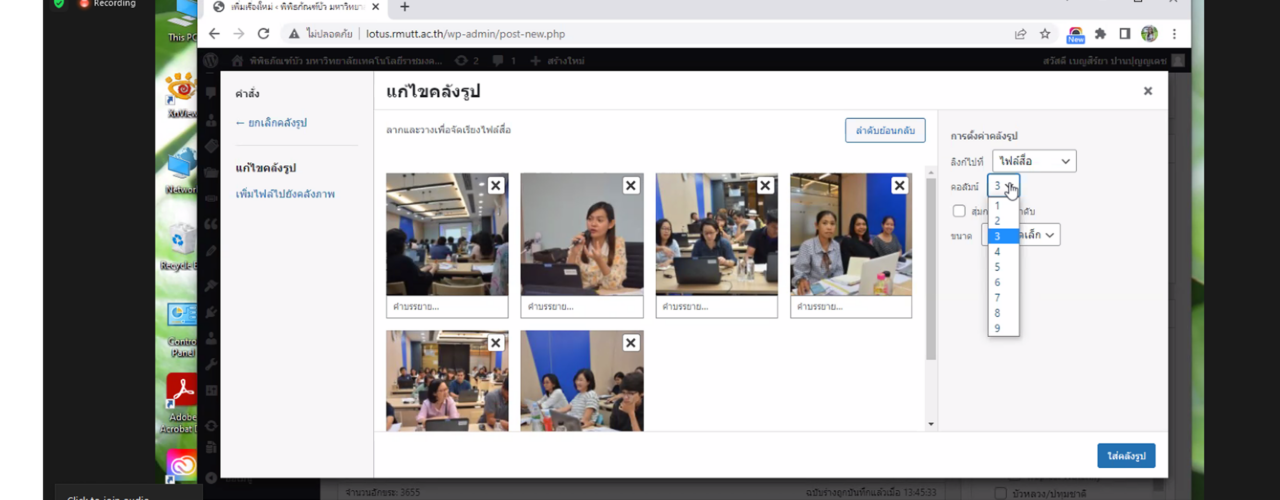Select the meeting room thumbnail

tap(447, 234)
